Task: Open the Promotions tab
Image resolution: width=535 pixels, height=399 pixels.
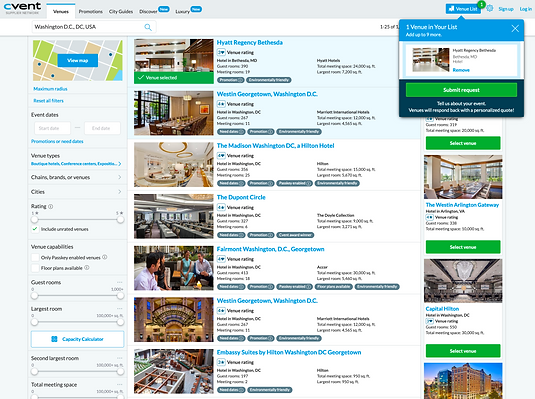Action: coord(90,11)
